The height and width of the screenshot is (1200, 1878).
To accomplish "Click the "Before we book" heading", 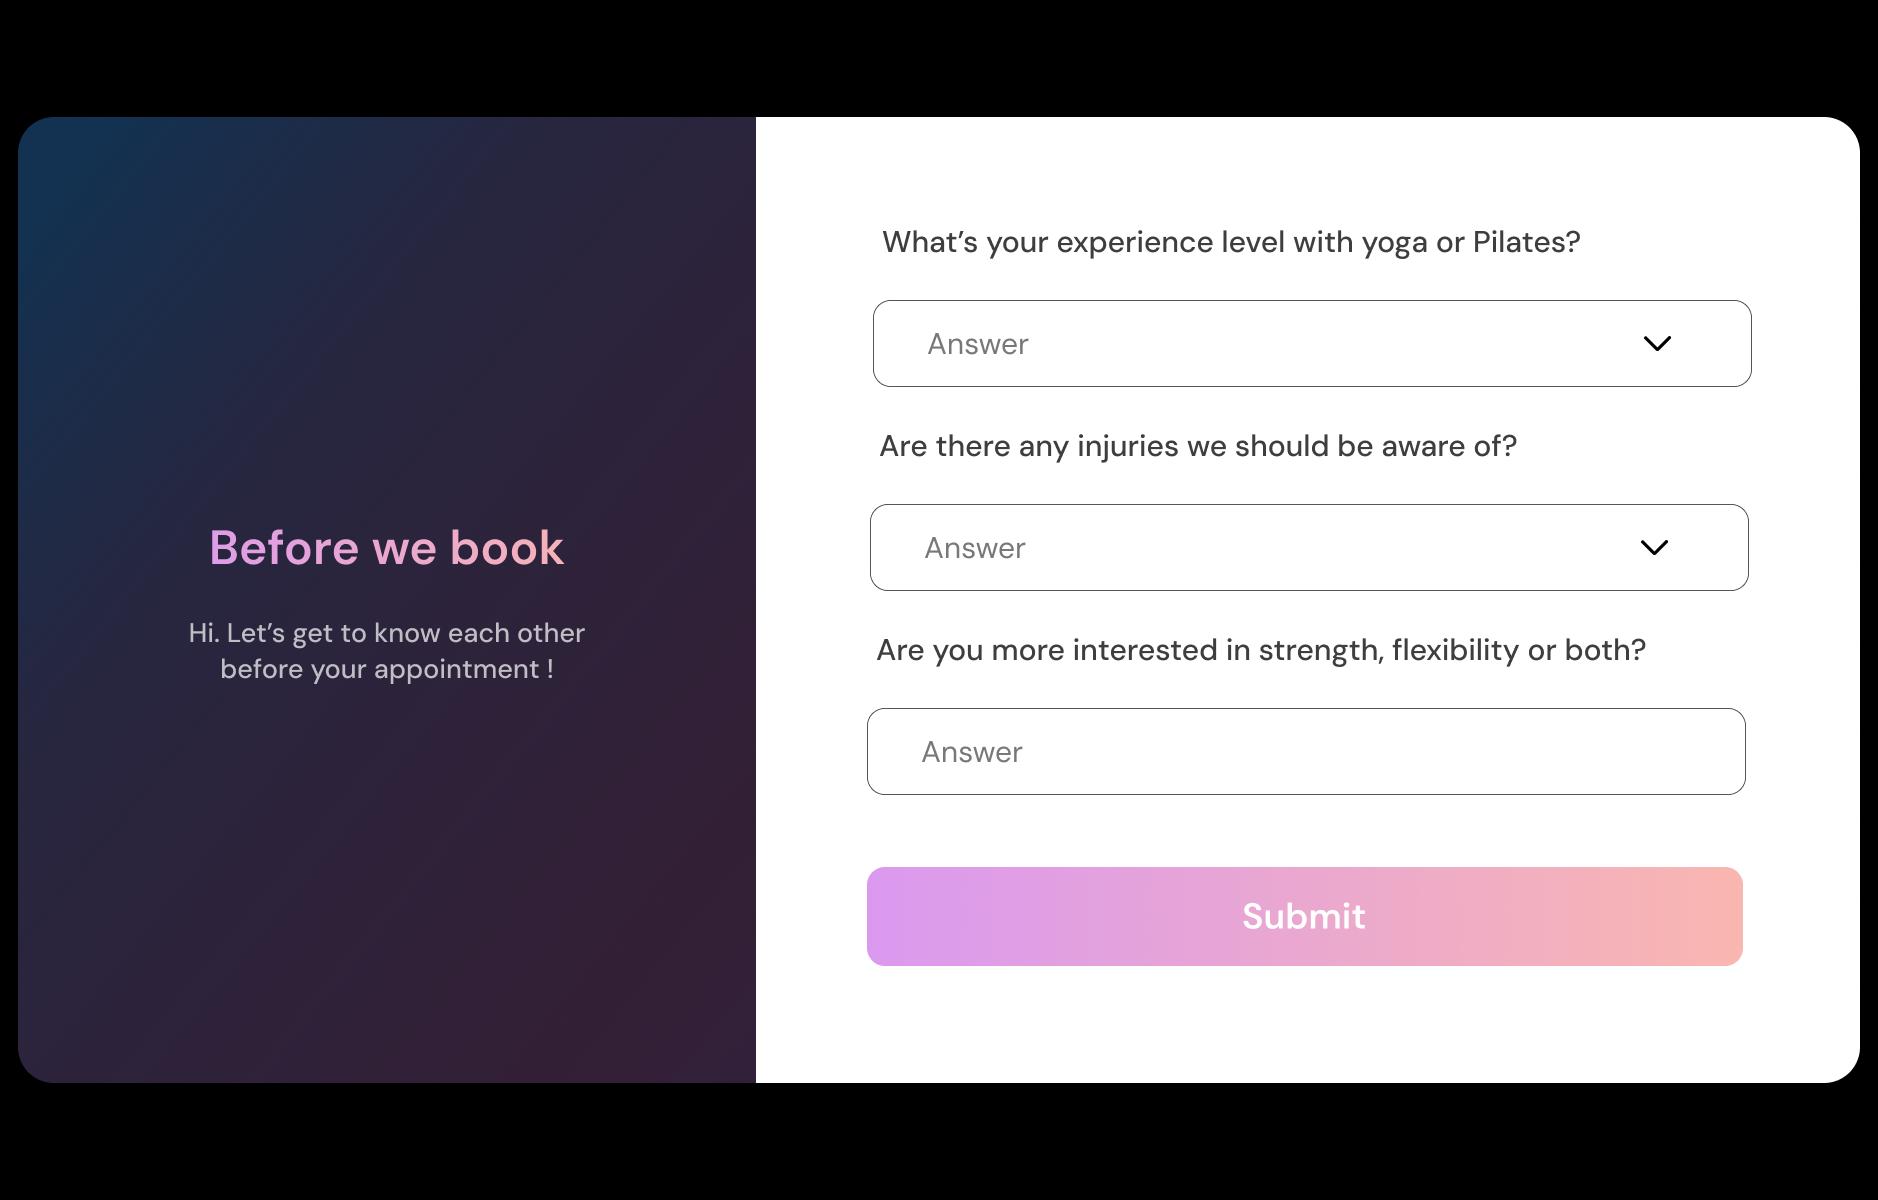I will pos(386,548).
